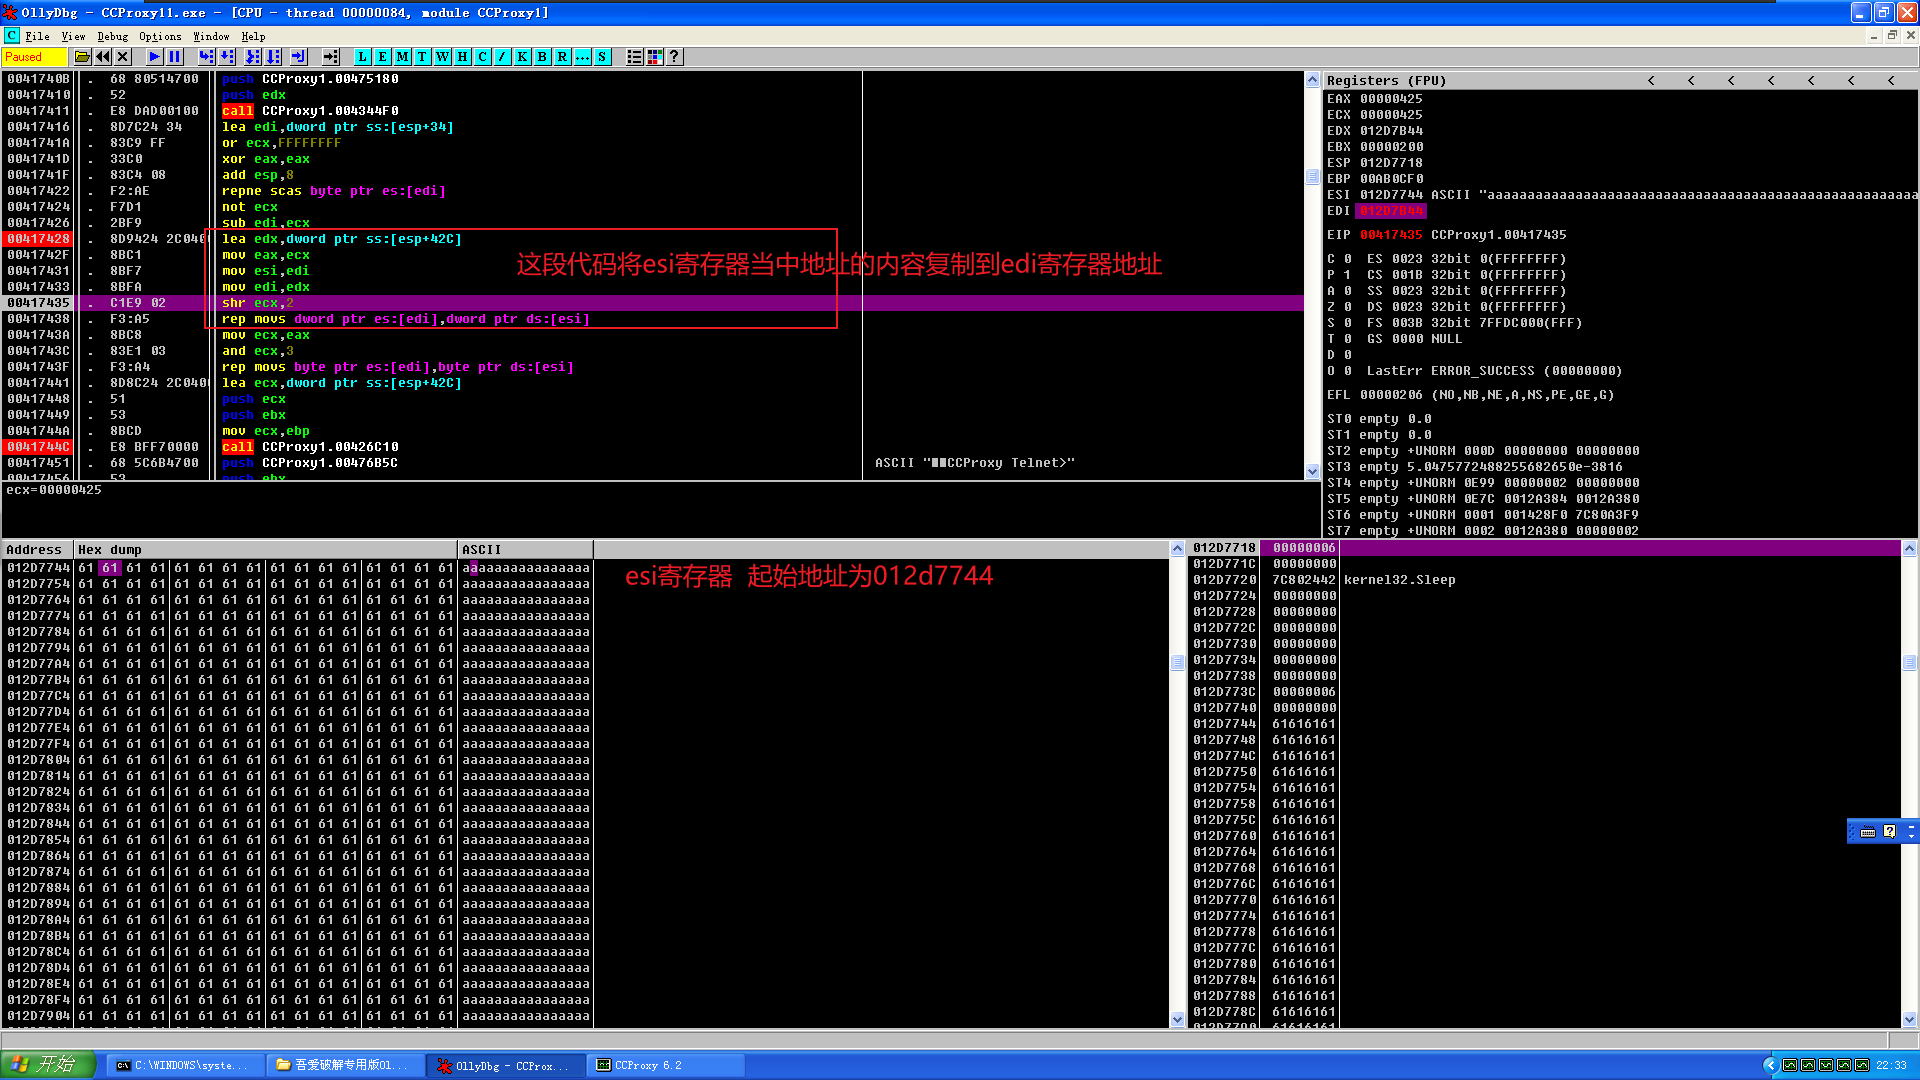Show Executable modules with the E button

coord(382,57)
